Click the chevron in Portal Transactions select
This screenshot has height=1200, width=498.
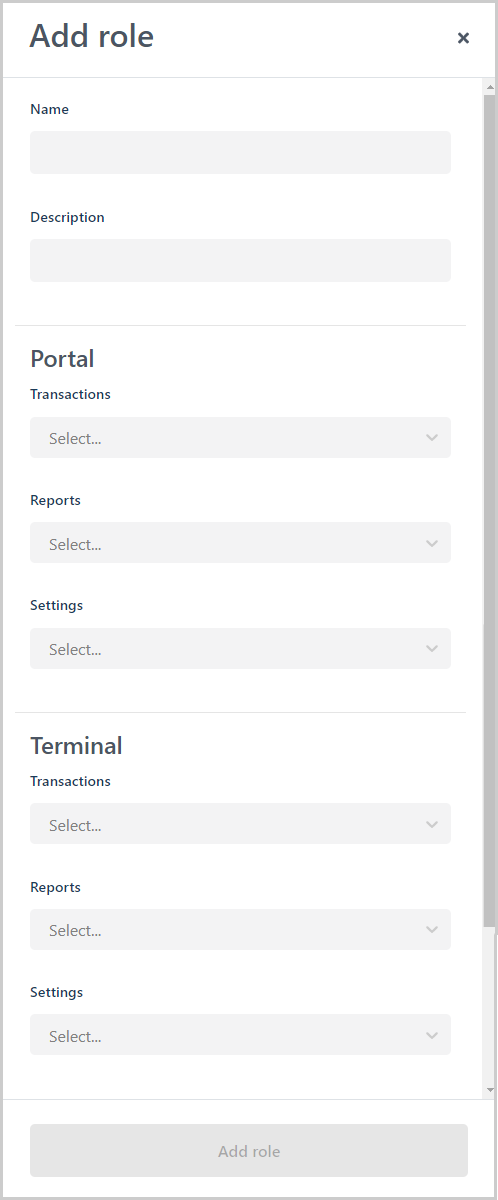coord(432,438)
